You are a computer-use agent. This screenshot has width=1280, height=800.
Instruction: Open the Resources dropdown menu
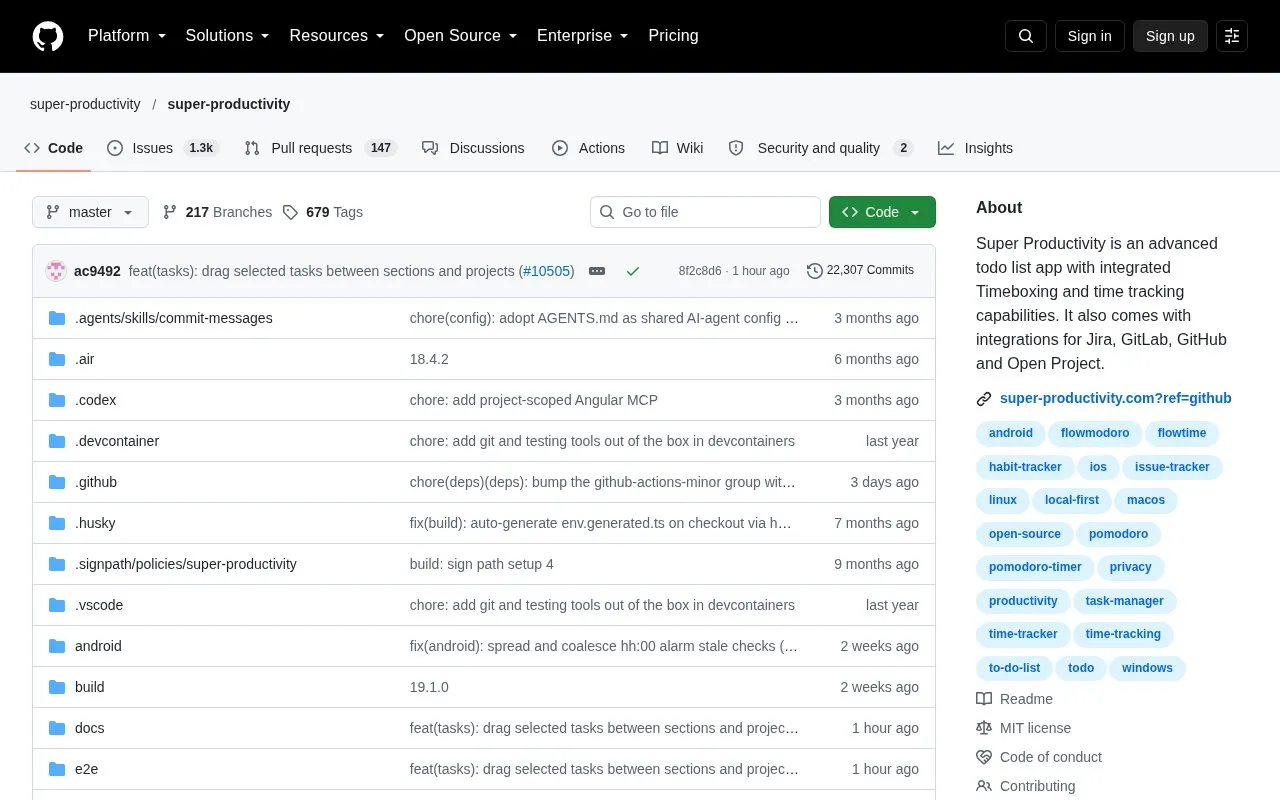point(337,36)
